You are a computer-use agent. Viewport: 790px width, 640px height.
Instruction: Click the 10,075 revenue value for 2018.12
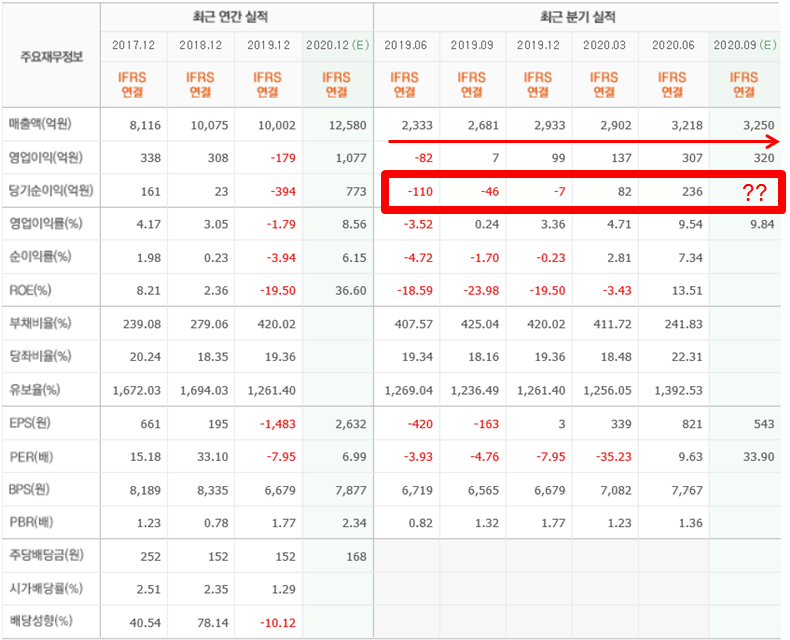pyautogui.click(x=209, y=125)
